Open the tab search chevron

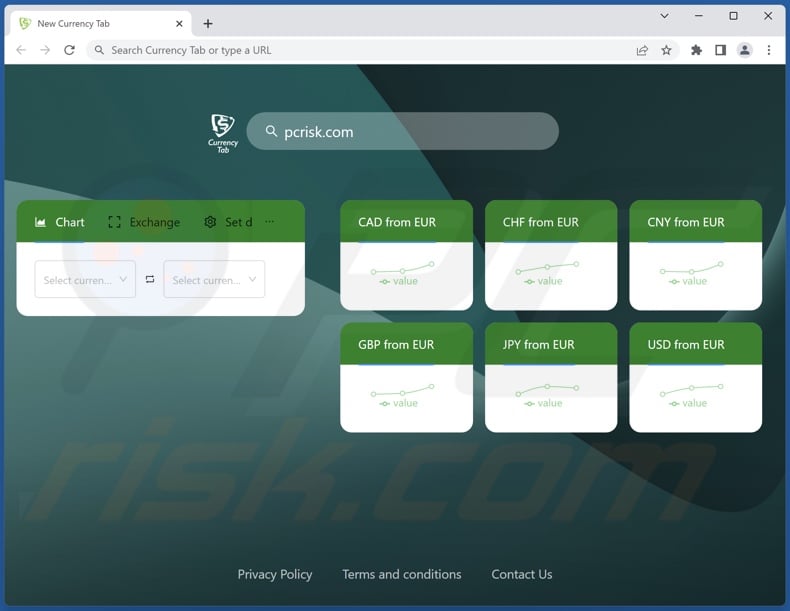[665, 16]
